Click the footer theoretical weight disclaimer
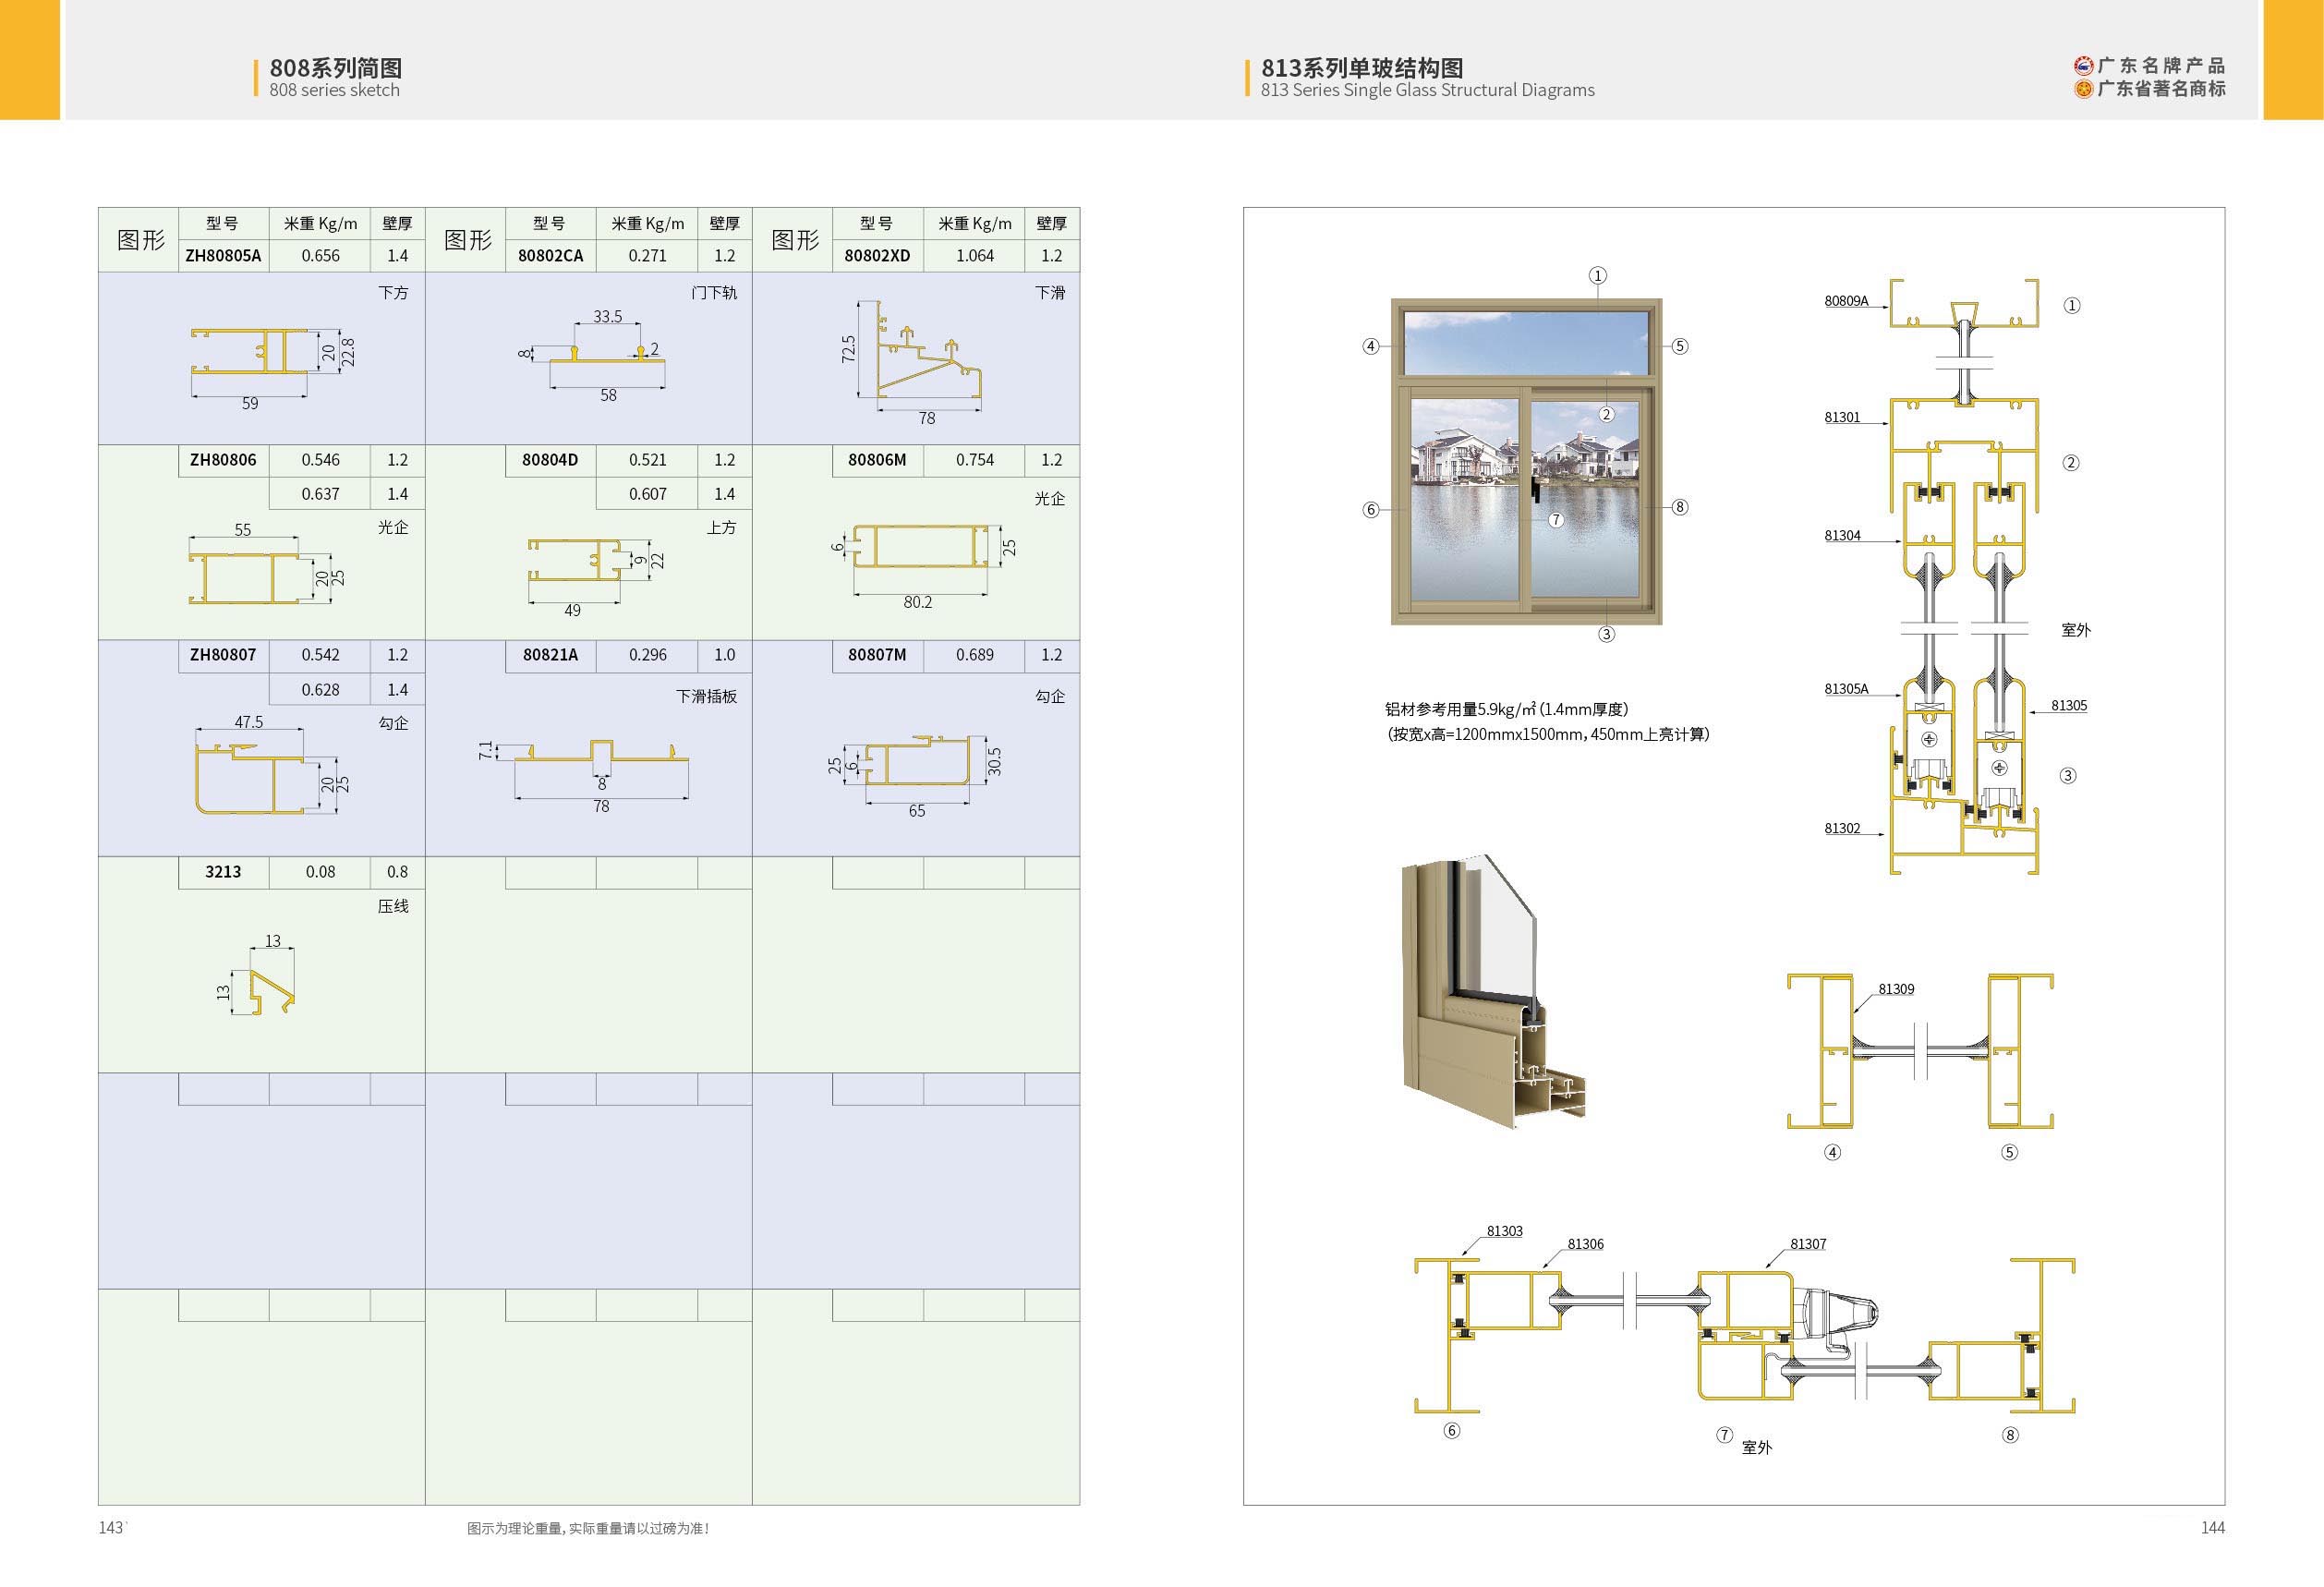The height and width of the screenshot is (1587, 2324). pyautogui.click(x=588, y=1529)
